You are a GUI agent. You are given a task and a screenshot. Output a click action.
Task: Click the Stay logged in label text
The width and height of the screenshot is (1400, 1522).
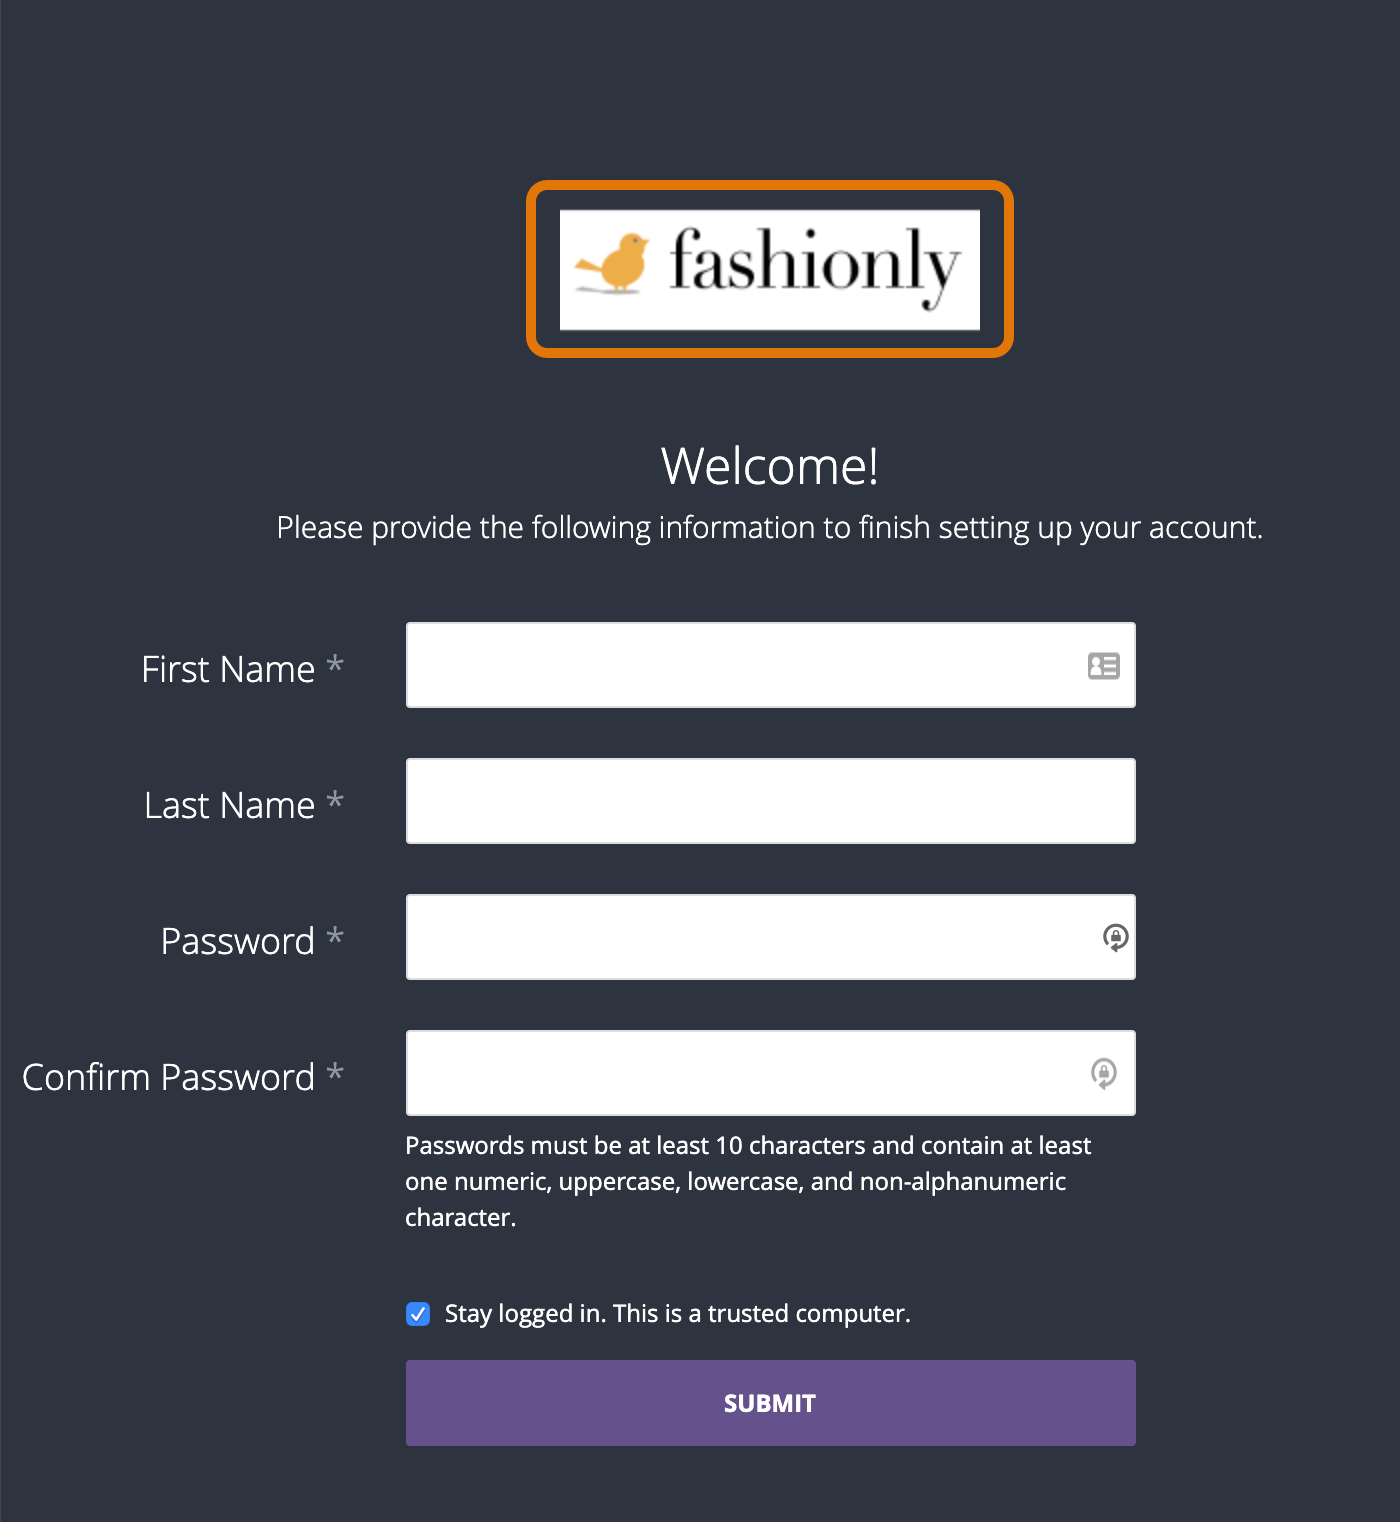click(678, 1314)
